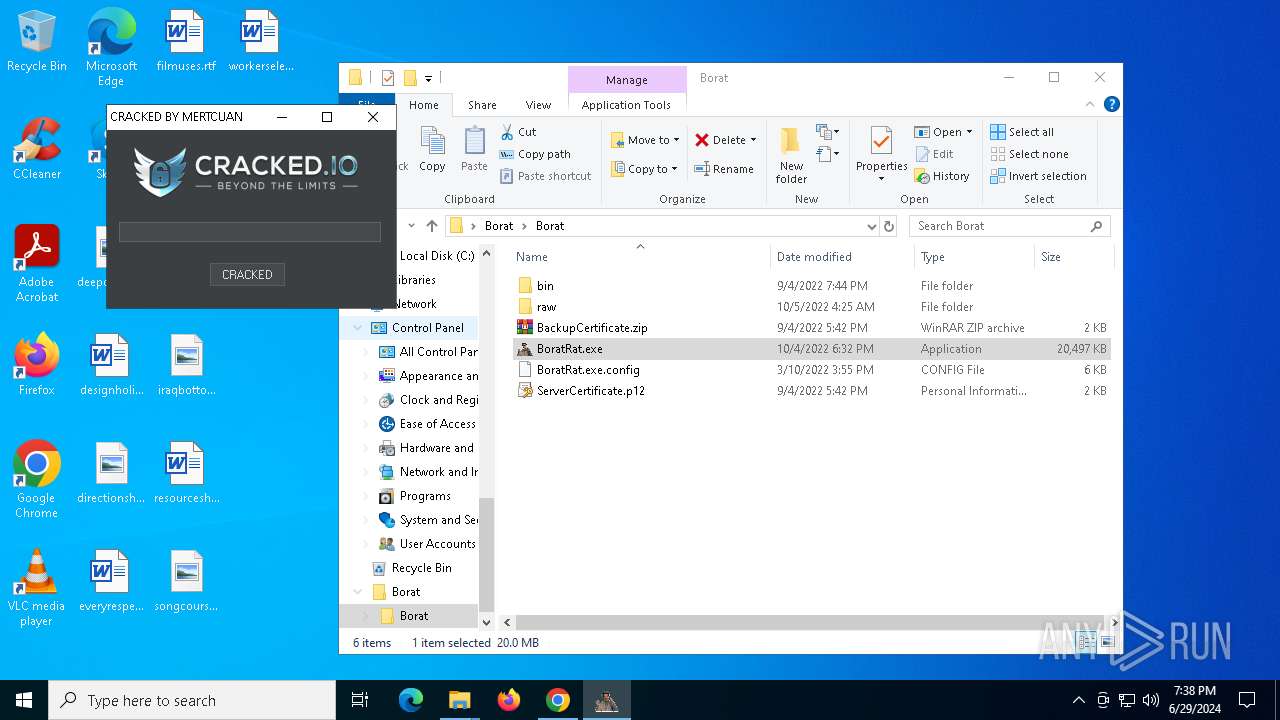Click the Search Borat box
Viewport: 1280px width, 720px height.
(x=1009, y=226)
